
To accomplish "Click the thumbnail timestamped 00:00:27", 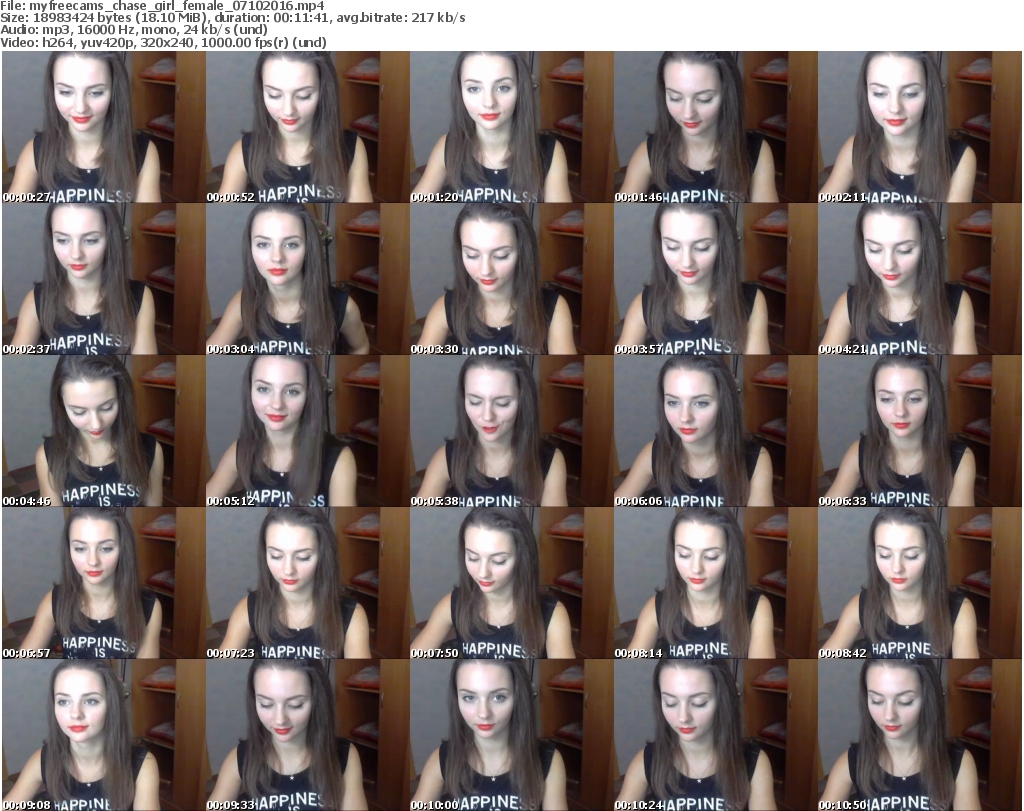I will click(103, 127).
